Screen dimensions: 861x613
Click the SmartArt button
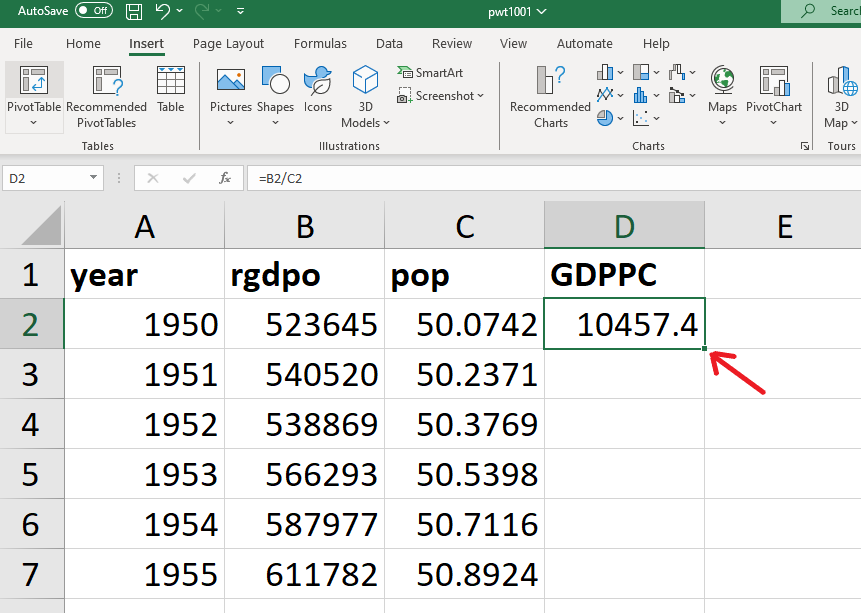(431, 73)
